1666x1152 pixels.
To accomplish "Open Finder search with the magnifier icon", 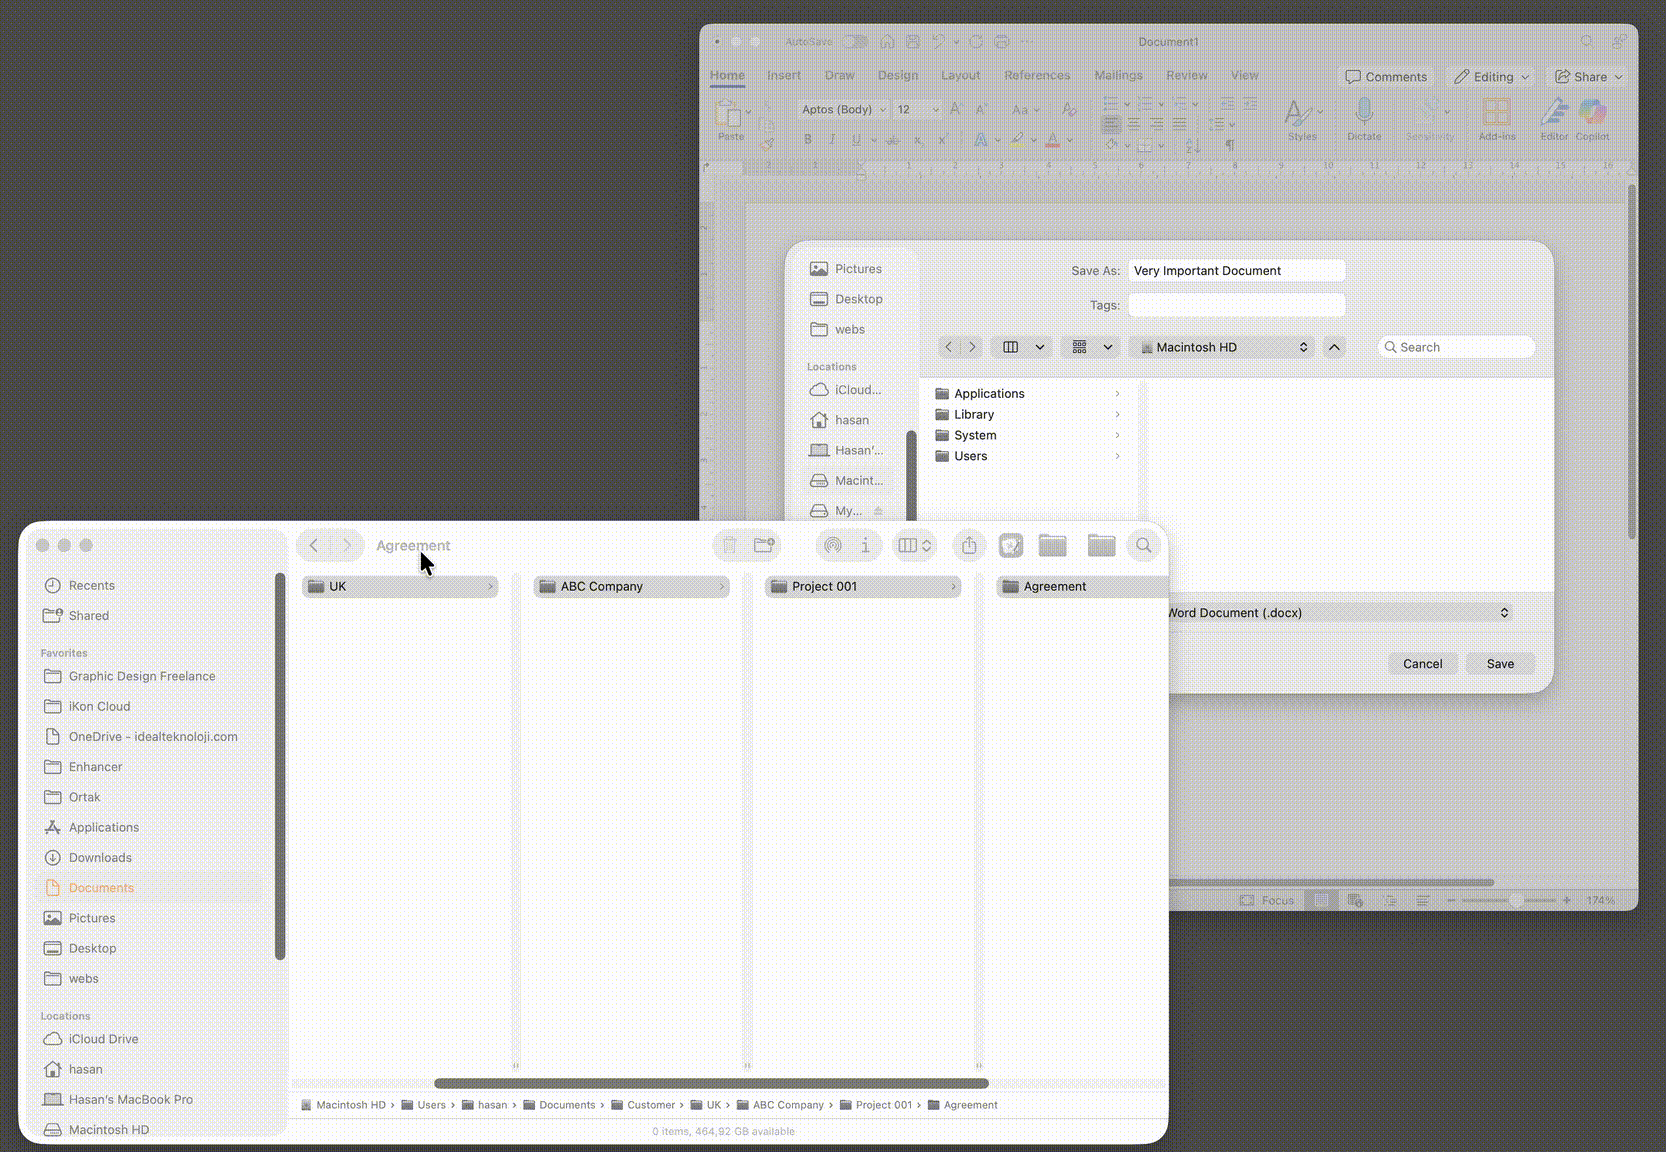I will (x=1143, y=545).
